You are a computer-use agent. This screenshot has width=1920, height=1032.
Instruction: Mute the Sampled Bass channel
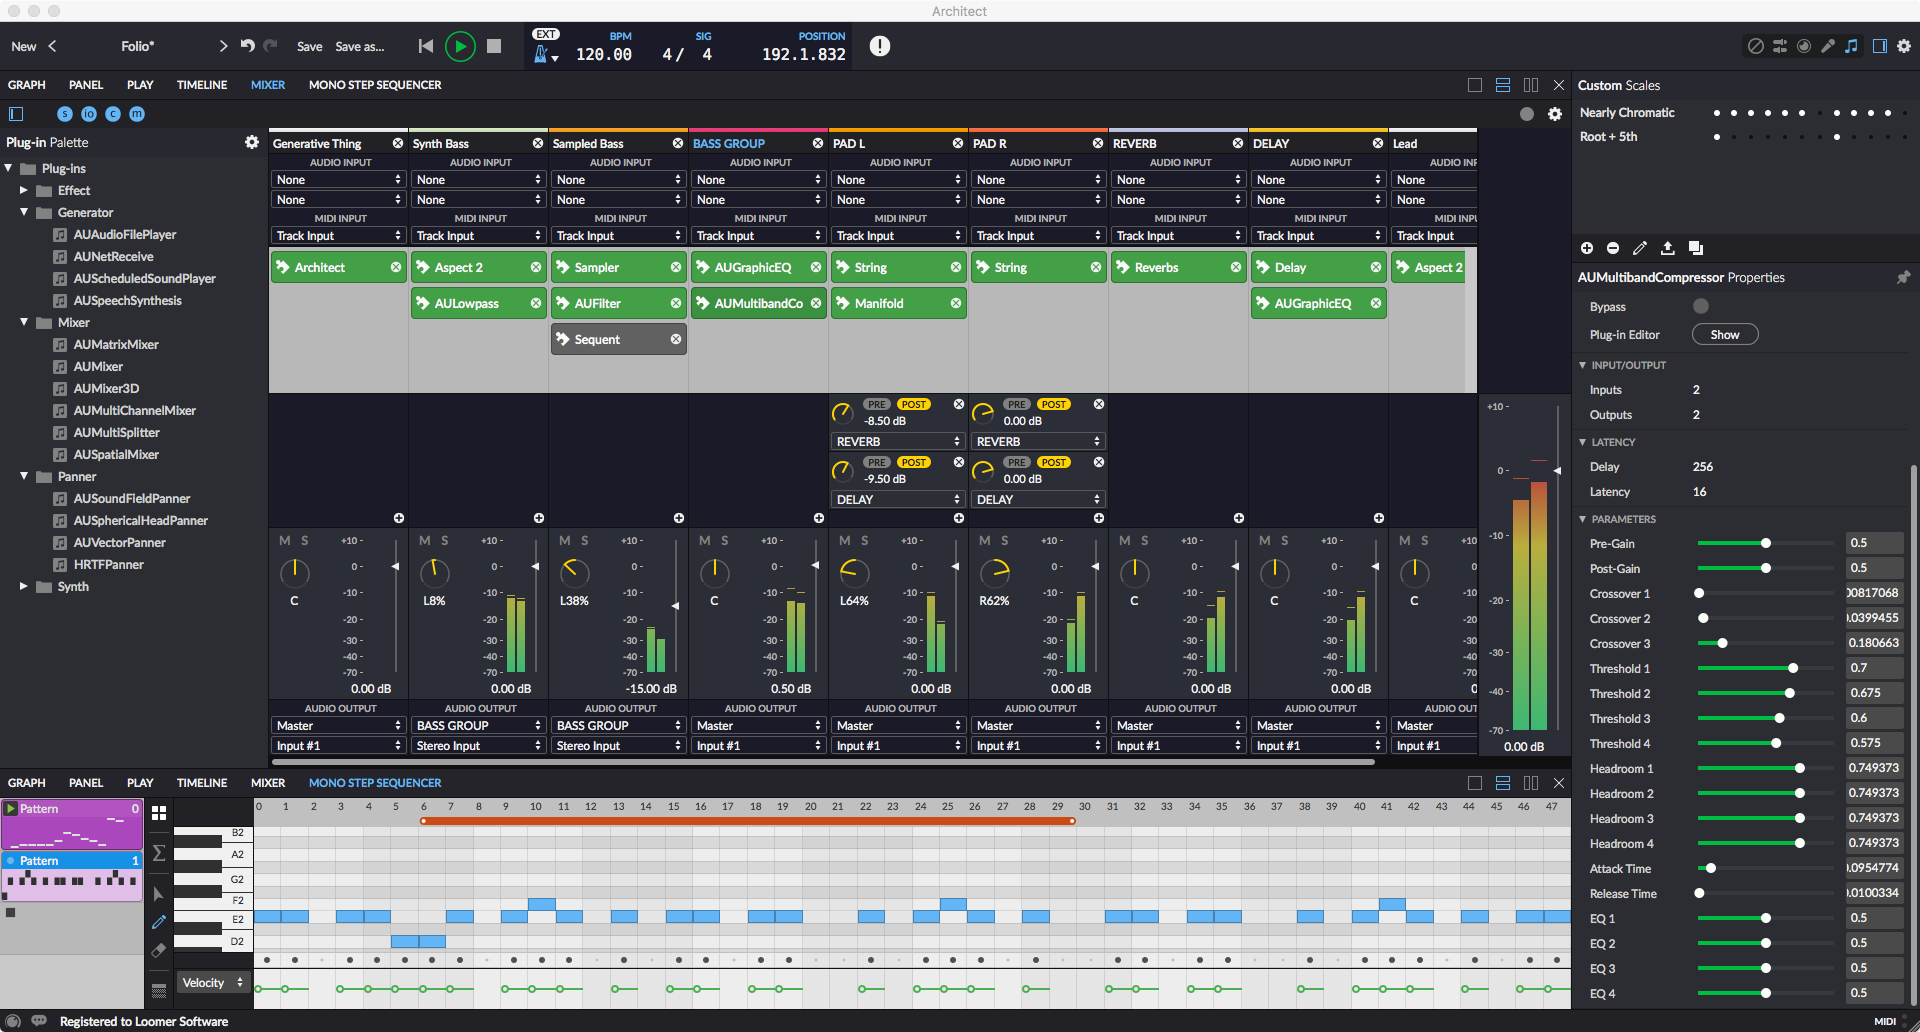pyautogui.click(x=565, y=540)
